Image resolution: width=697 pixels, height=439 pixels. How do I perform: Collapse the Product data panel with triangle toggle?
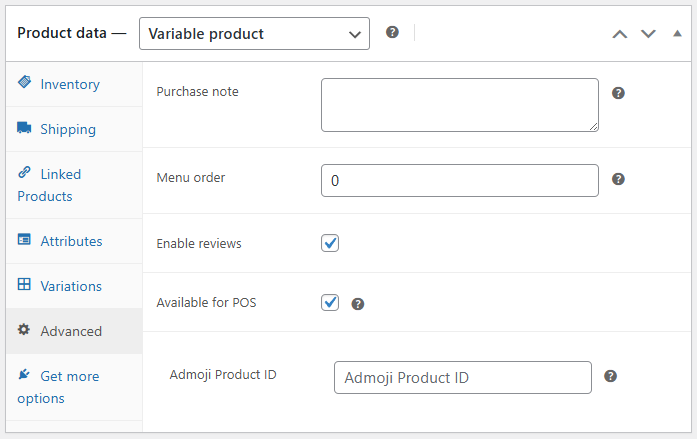point(677,33)
